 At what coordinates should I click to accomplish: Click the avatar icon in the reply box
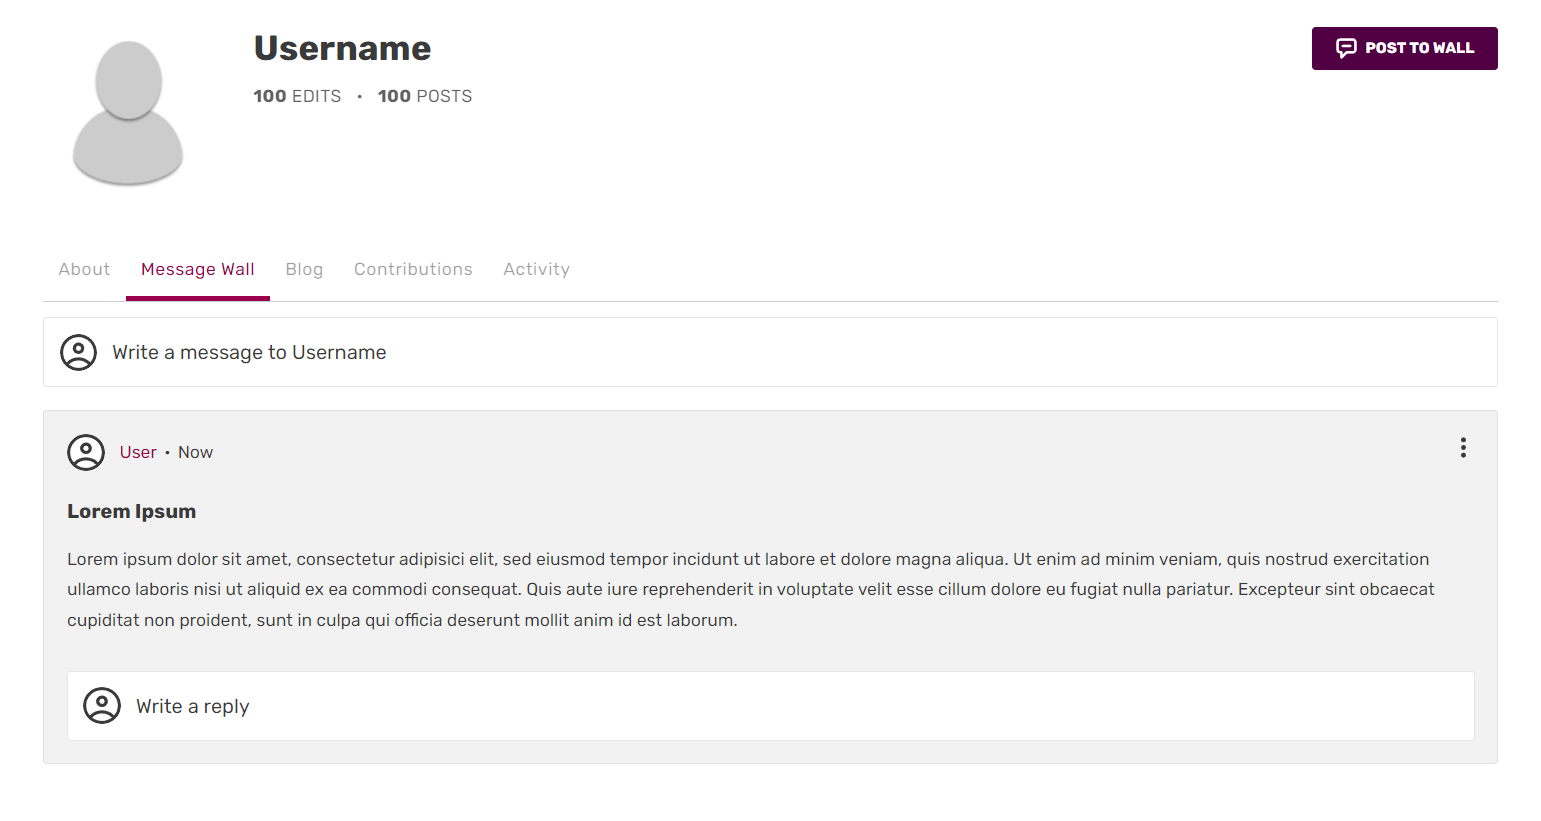pyautogui.click(x=102, y=706)
